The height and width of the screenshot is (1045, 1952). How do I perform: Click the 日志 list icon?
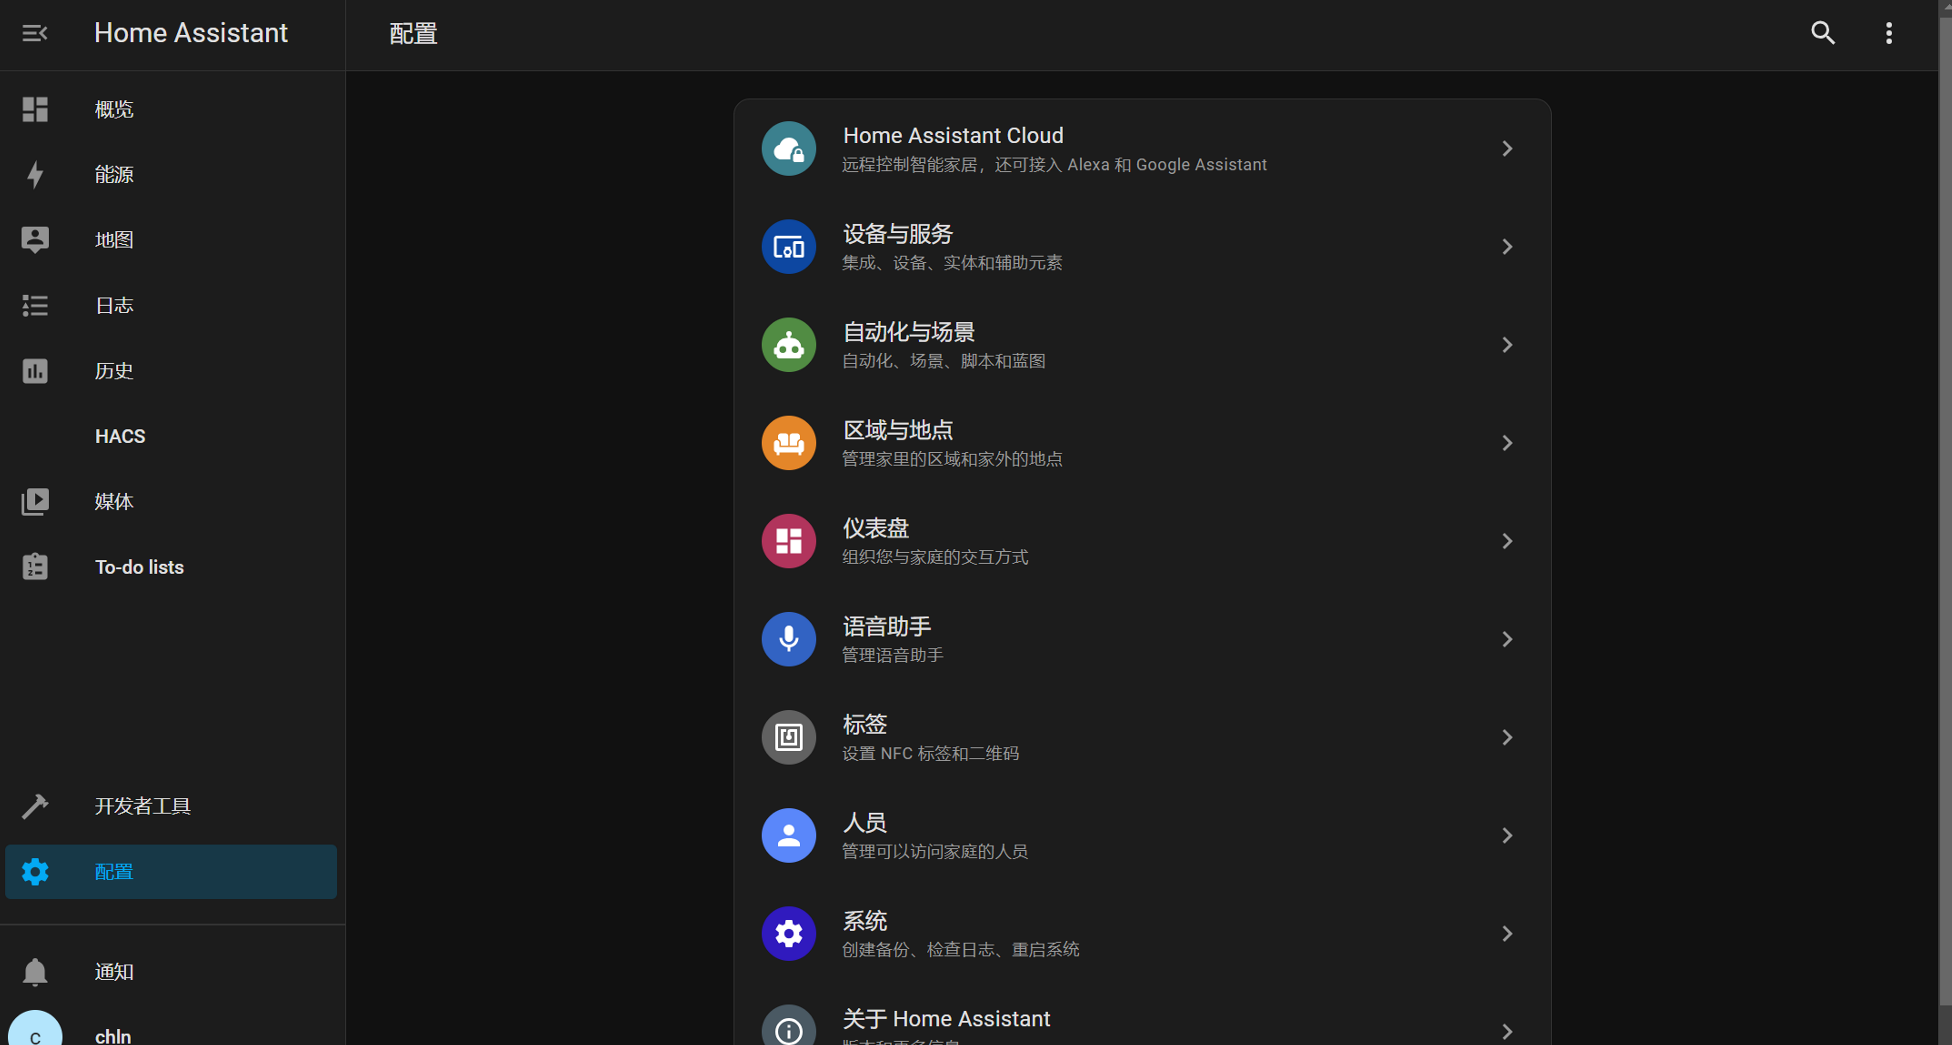pos(35,305)
